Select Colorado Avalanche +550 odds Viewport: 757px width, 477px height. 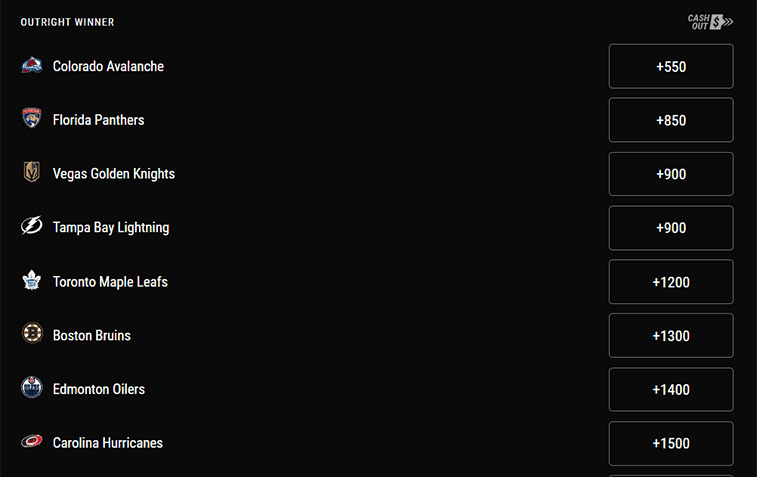[x=671, y=67]
